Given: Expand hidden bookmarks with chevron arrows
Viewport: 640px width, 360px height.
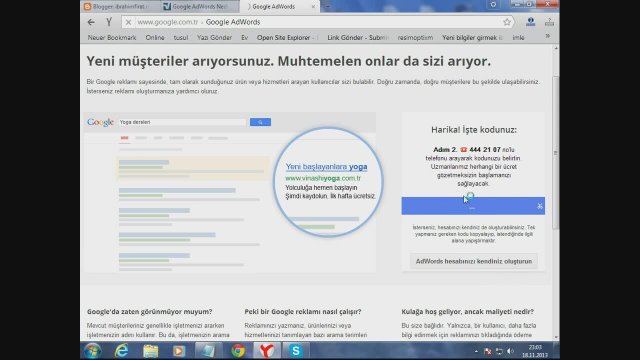Looking at the screenshot, I should (548, 37).
